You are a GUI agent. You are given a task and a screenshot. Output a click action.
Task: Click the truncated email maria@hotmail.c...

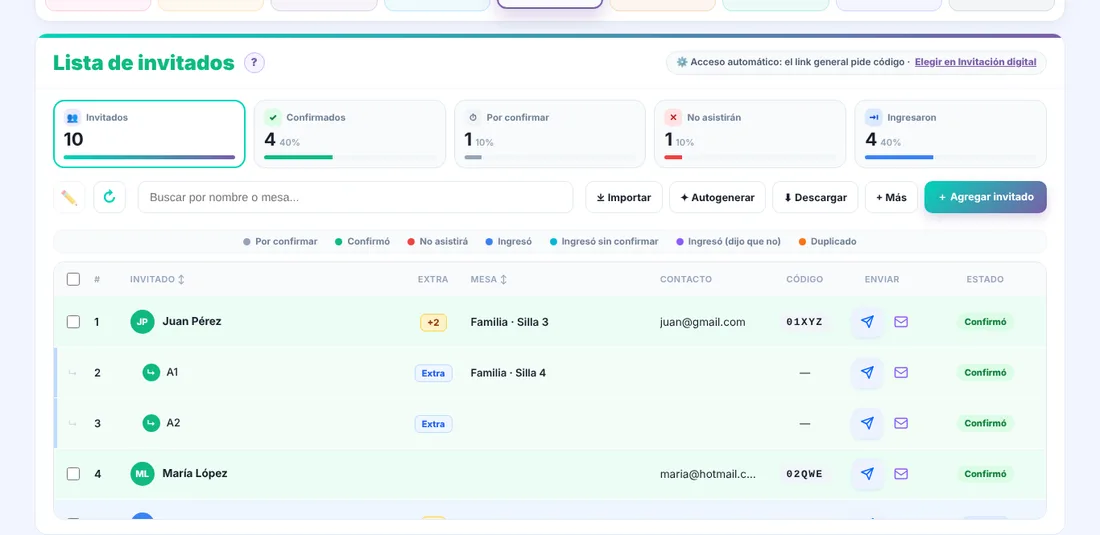tap(708, 474)
